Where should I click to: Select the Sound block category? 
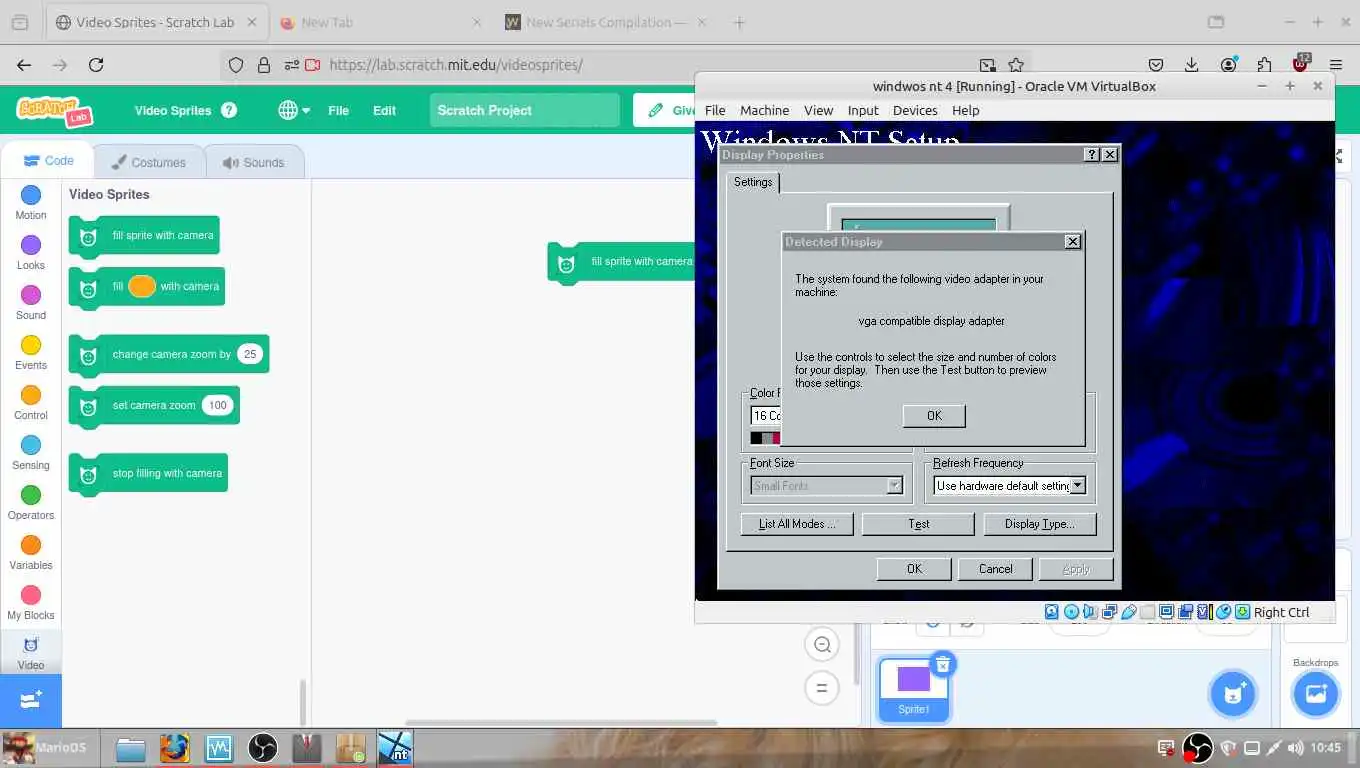(x=31, y=303)
